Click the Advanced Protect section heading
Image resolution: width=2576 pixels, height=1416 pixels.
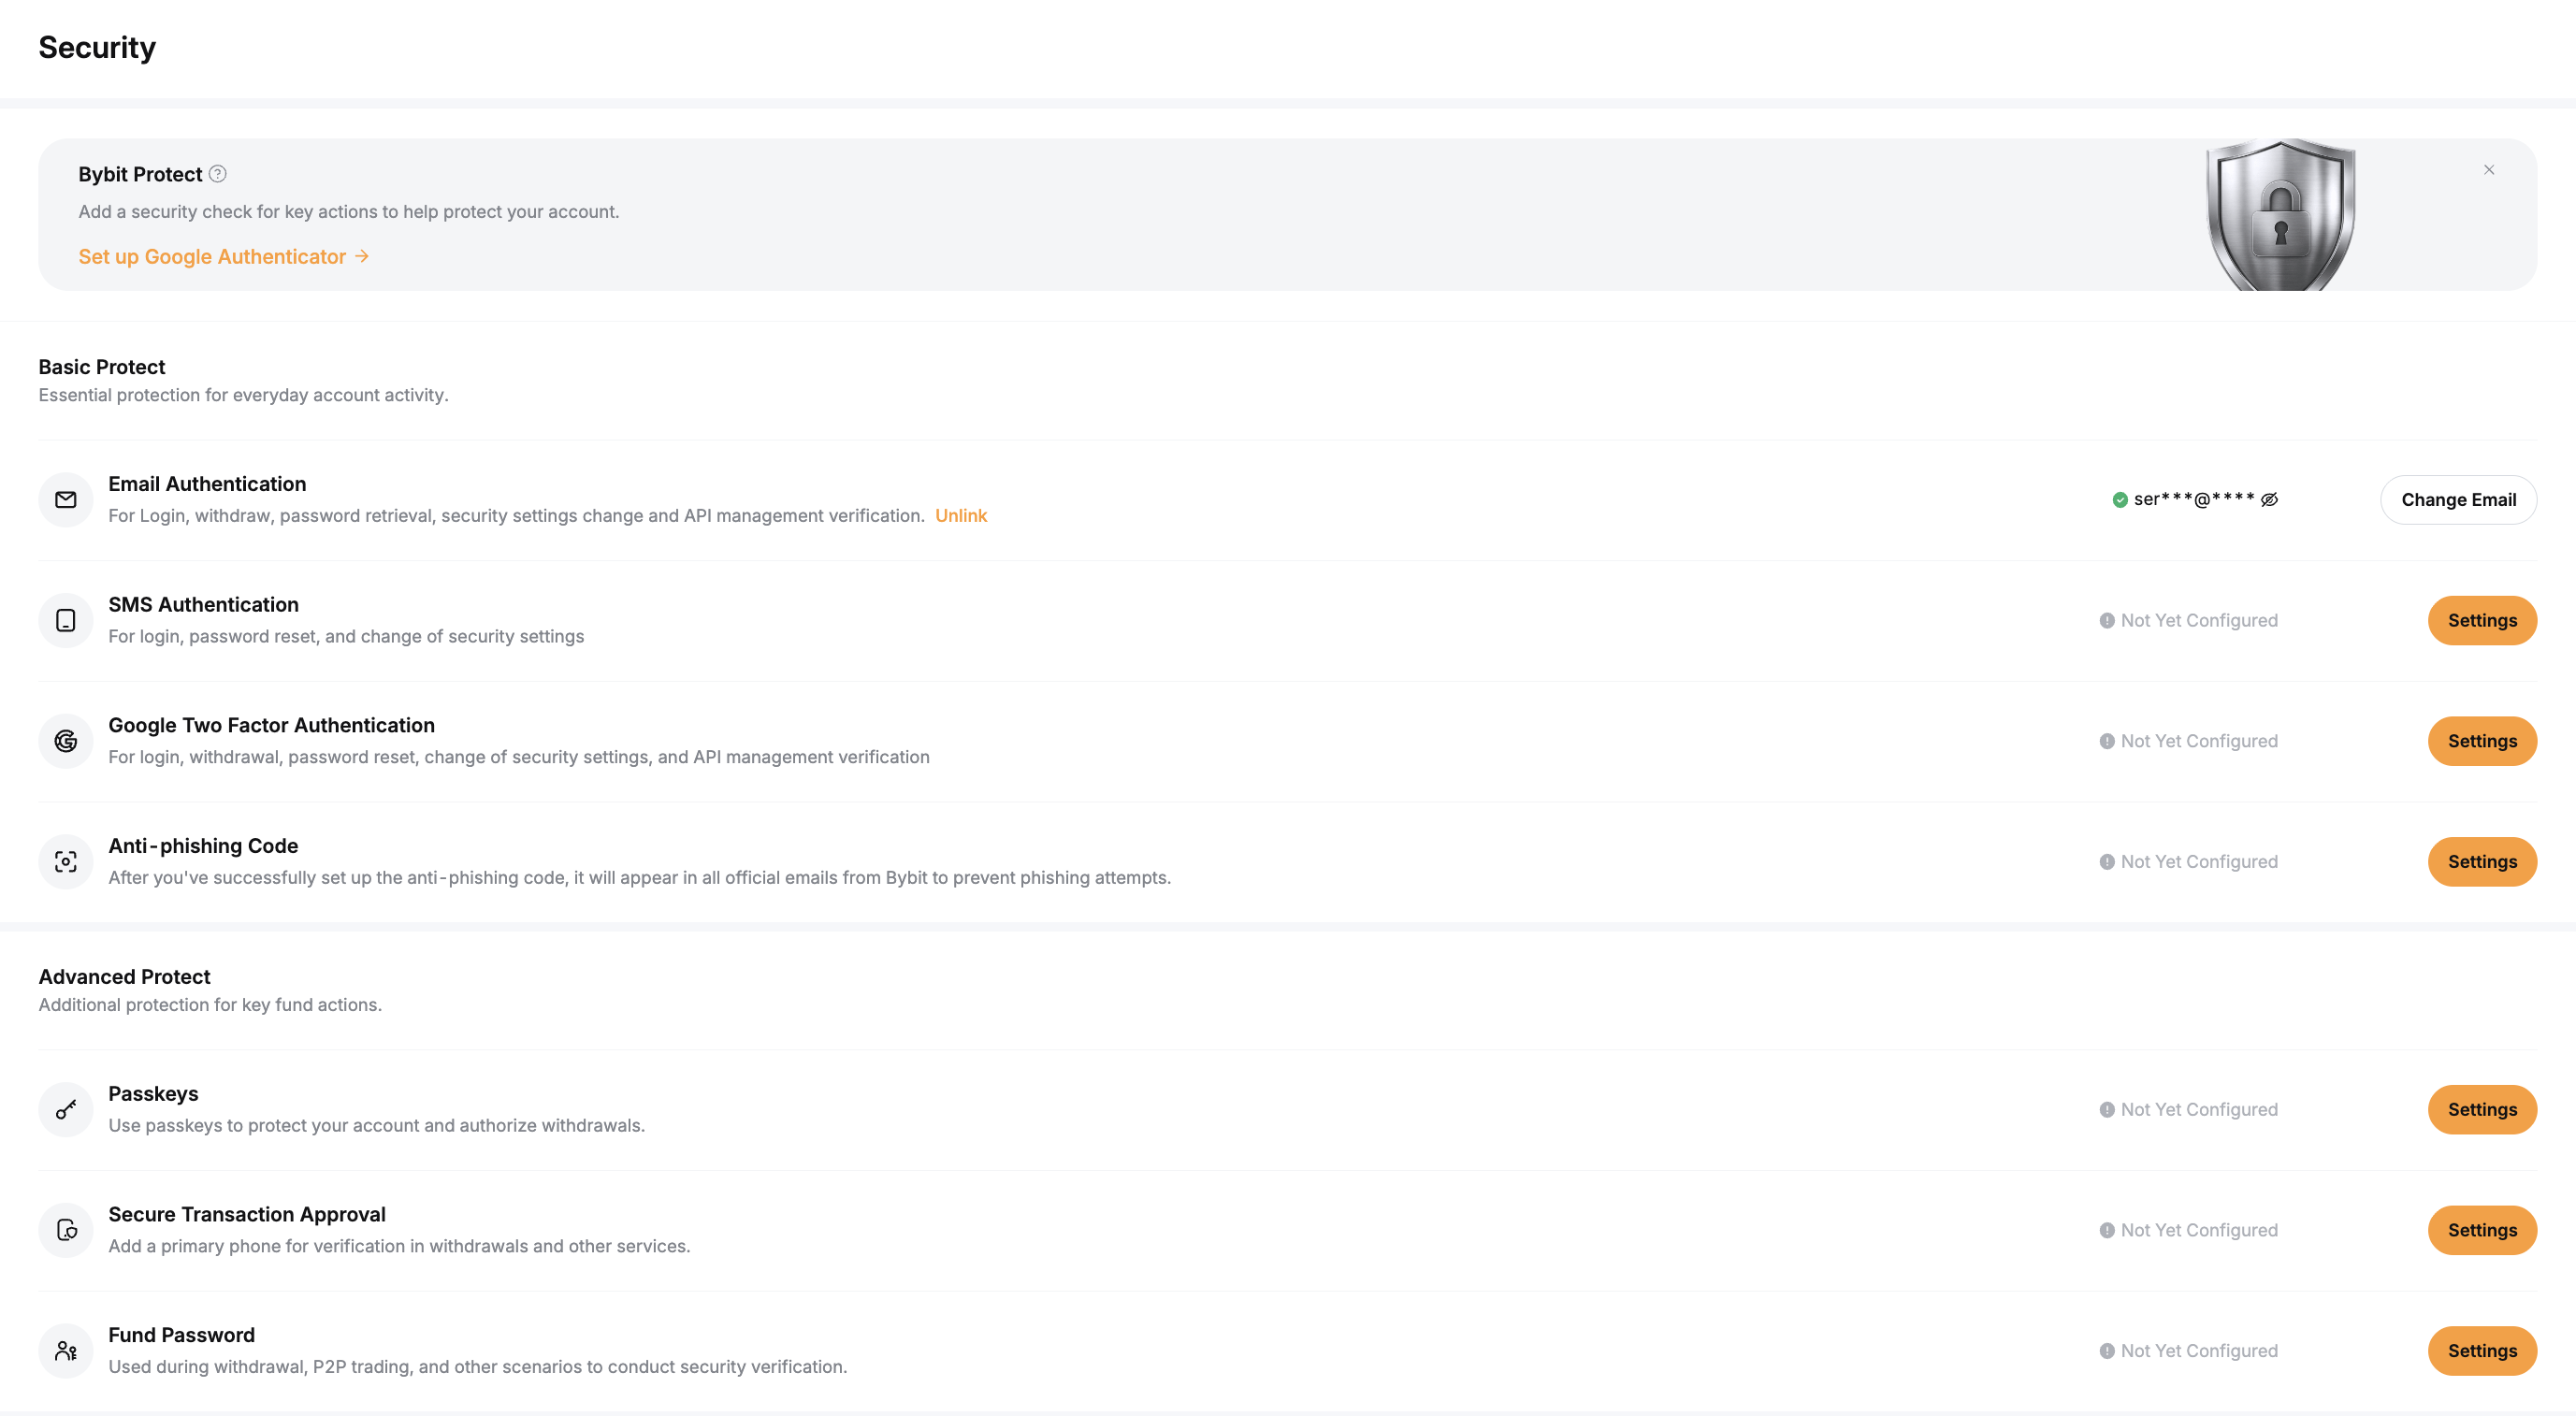tap(125, 977)
